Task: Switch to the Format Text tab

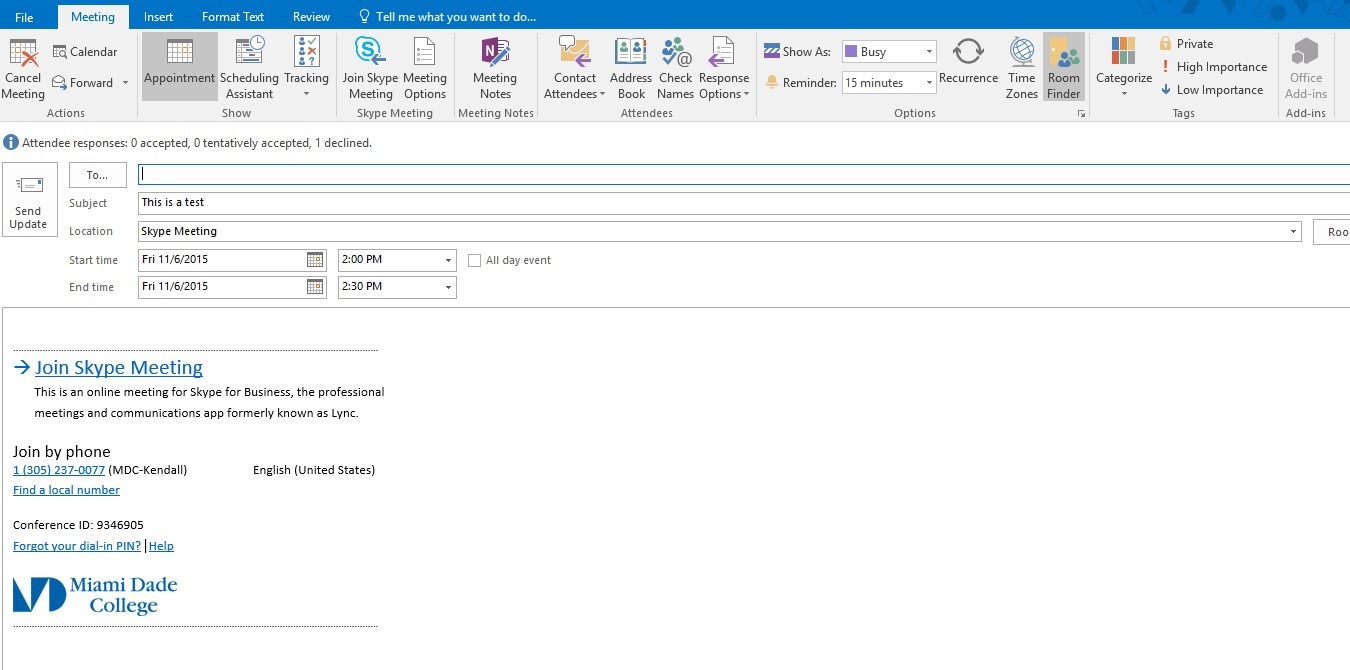Action: click(x=233, y=17)
